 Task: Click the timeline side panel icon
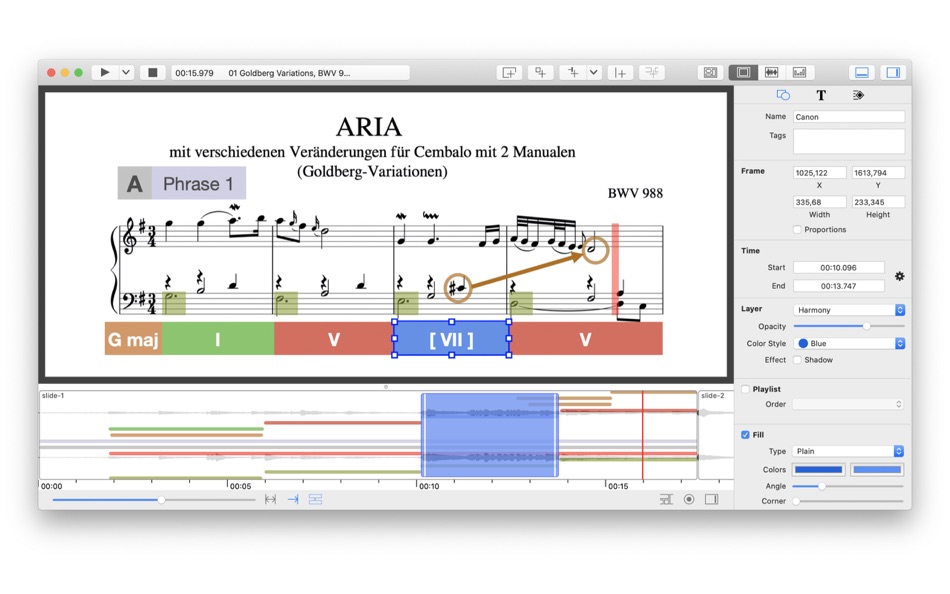pyautogui.click(x=712, y=499)
